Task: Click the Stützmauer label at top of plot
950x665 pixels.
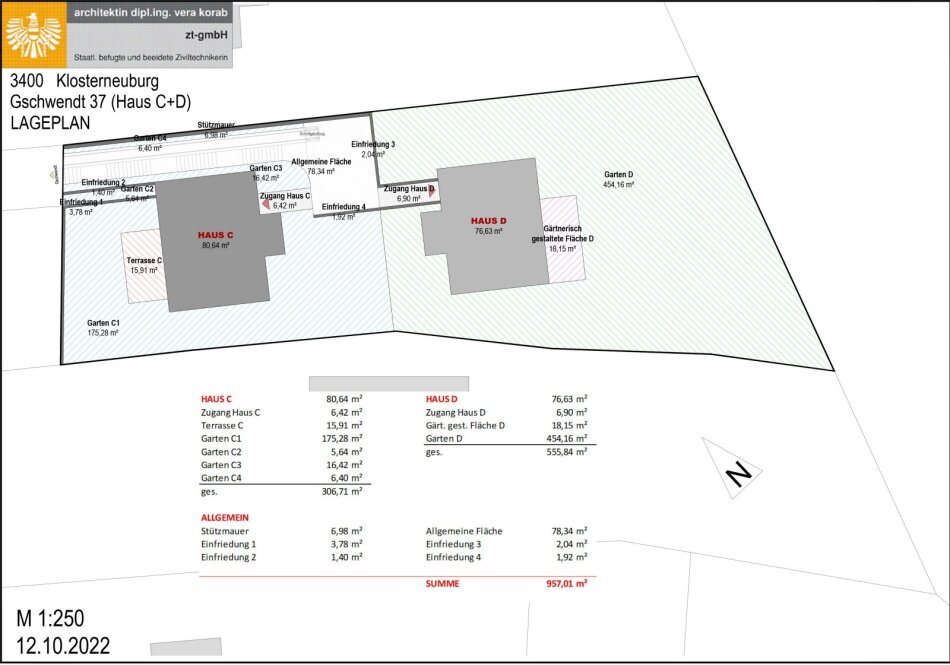Action: pos(216,125)
